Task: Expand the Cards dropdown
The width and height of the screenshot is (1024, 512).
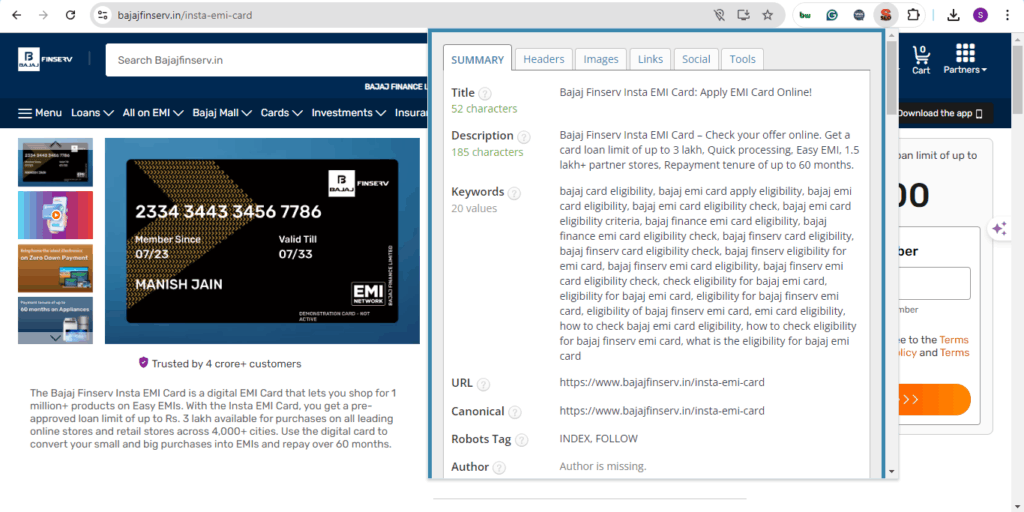Action: pyautogui.click(x=281, y=113)
